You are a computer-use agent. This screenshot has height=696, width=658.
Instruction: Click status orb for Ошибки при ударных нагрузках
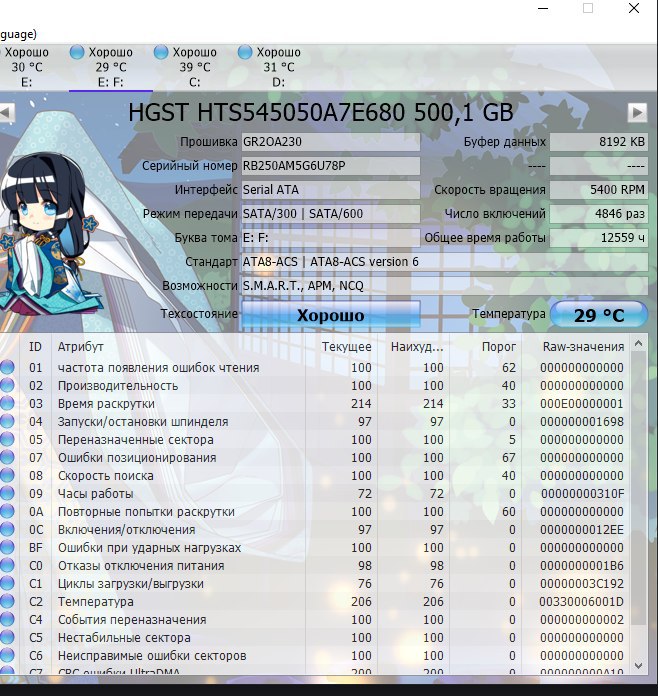pyautogui.click(x=7, y=547)
